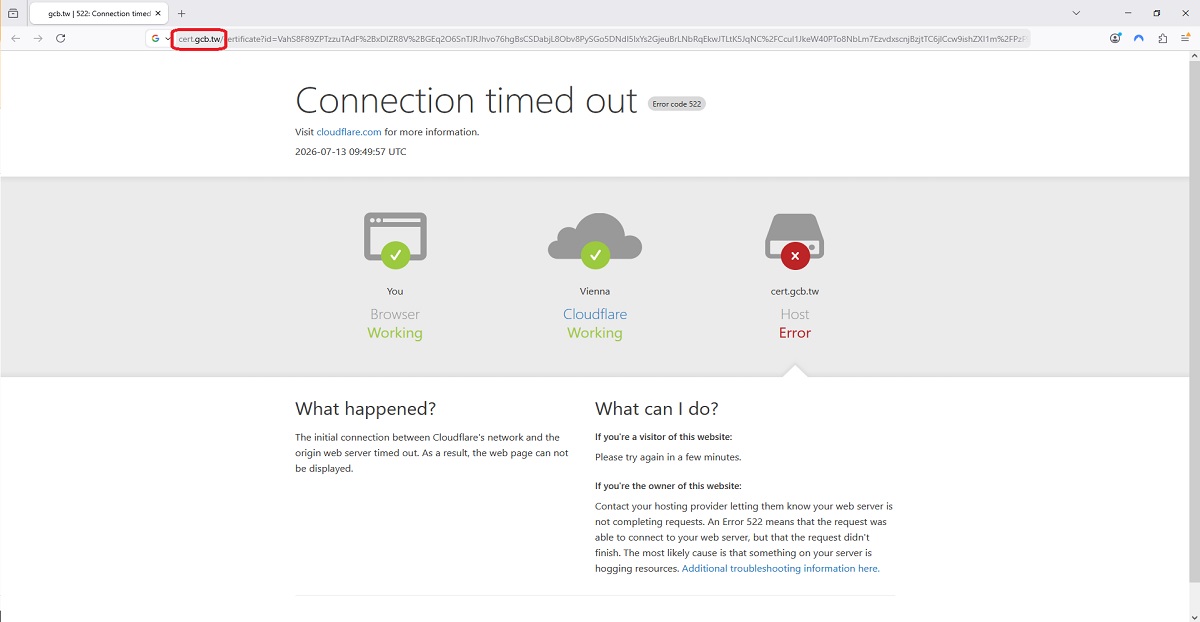Click the browser window icon above You

[395, 240]
